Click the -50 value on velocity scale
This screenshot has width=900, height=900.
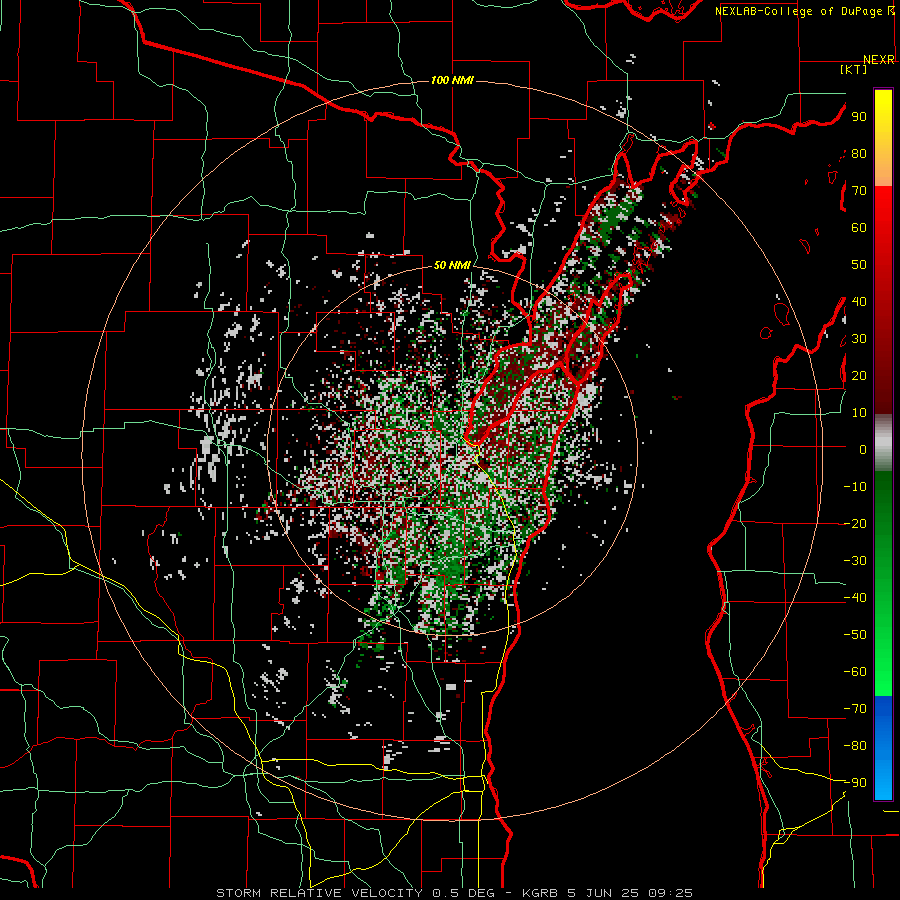[855, 635]
